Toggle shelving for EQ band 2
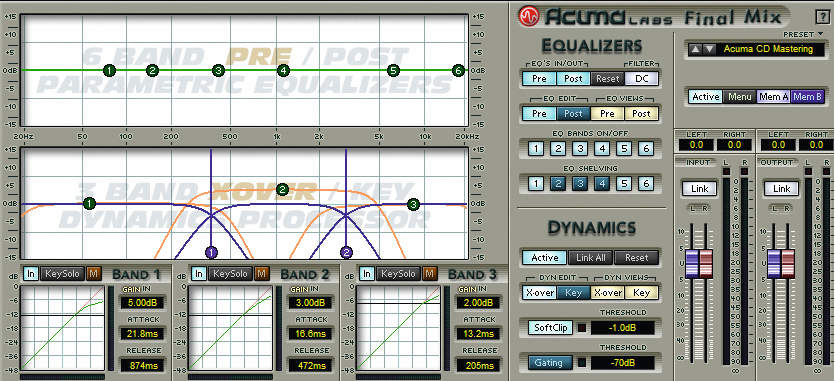The height and width of the screenshot is (381, 835). pos(558,184)
